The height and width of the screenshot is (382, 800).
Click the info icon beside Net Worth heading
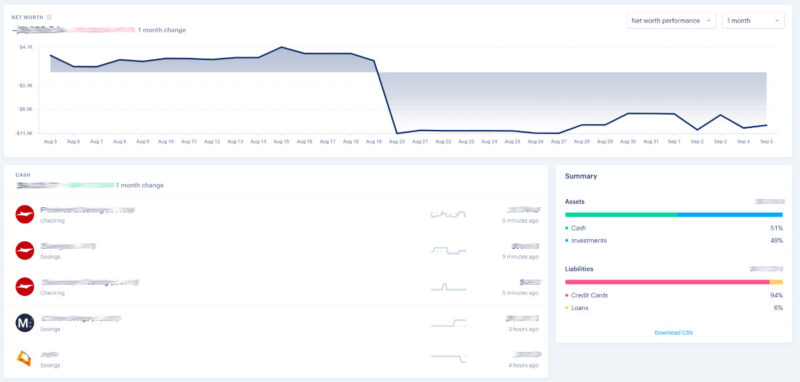pyautogui.click(x=49, y=17)
